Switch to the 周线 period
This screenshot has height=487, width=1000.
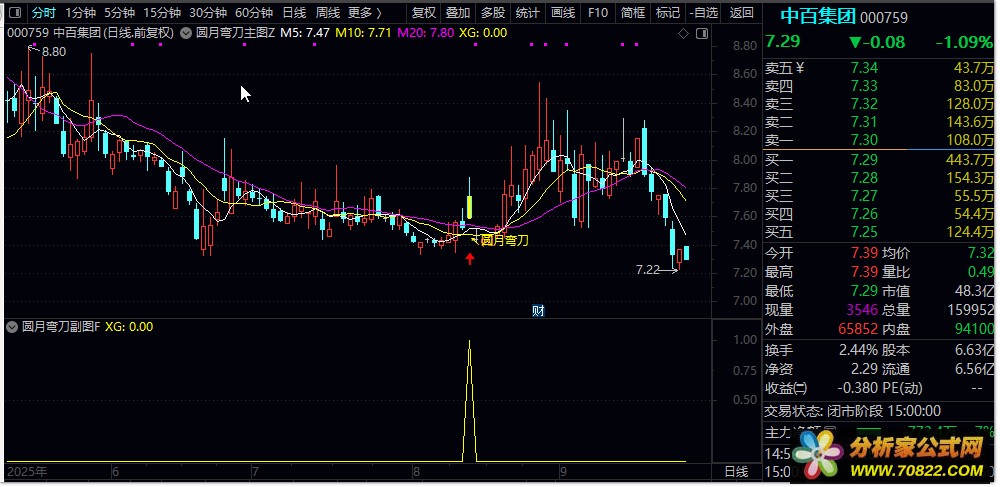[x=328, y=13]
